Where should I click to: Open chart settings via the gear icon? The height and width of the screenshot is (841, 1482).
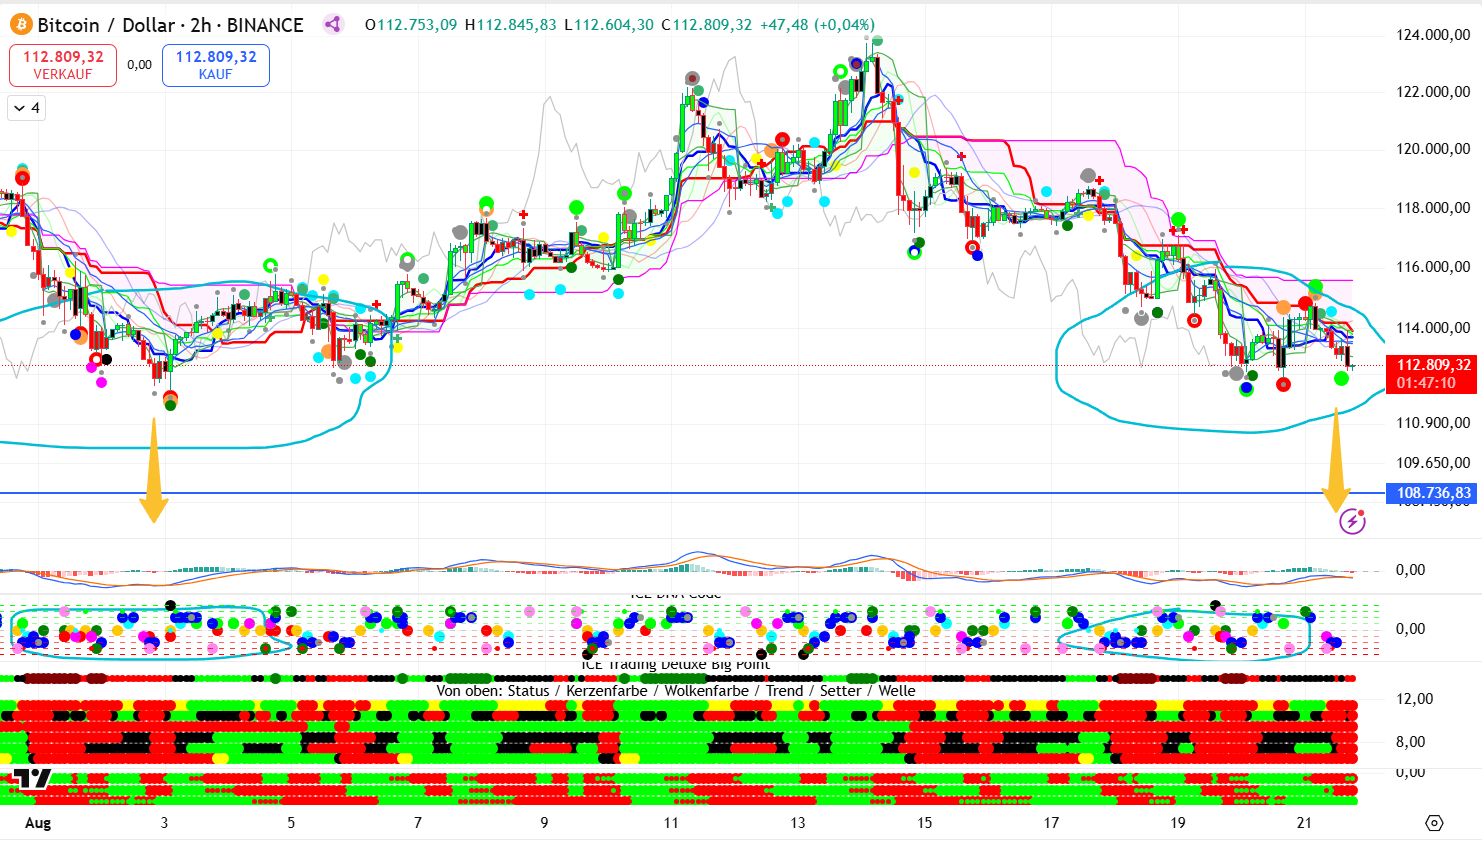(1434, 823)
